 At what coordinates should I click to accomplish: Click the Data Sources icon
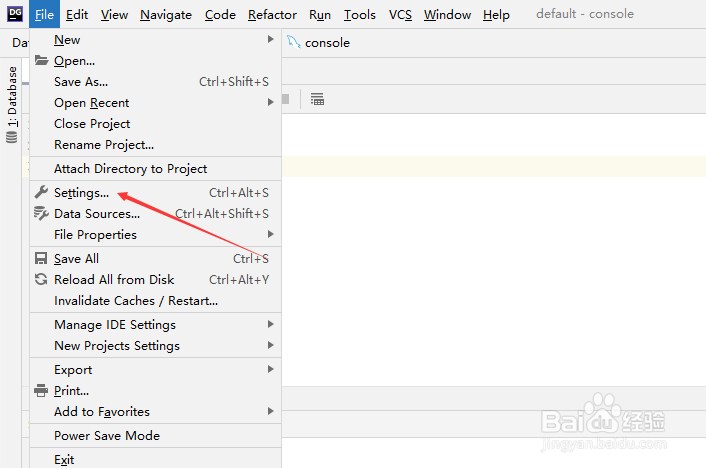pos(41,214)
